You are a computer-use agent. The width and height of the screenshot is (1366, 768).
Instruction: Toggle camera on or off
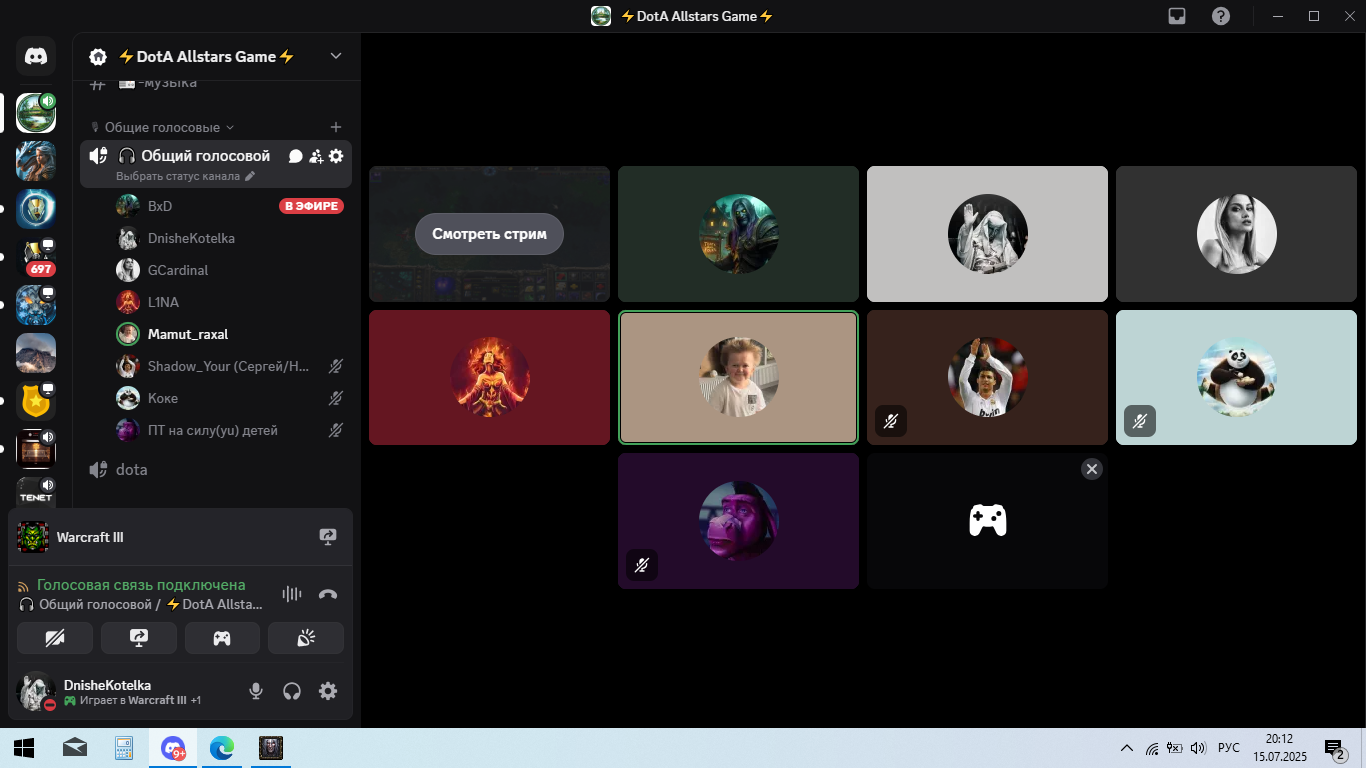click(x=55, y=638)
